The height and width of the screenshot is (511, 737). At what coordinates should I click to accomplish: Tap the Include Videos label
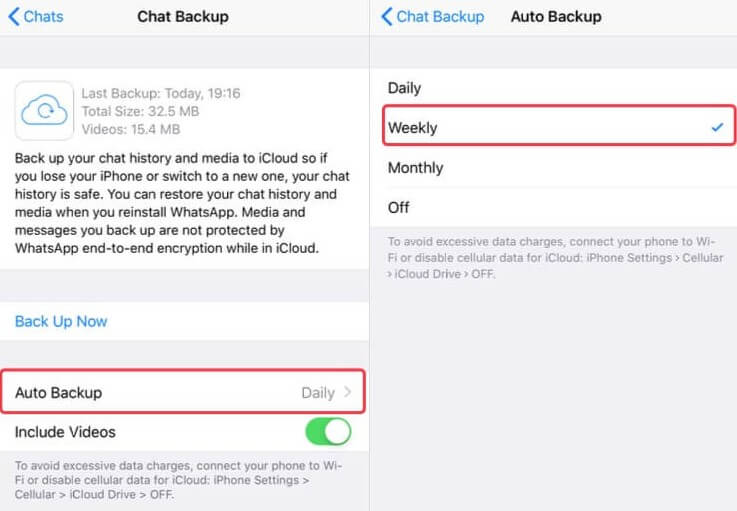click(x=65, y=432)
